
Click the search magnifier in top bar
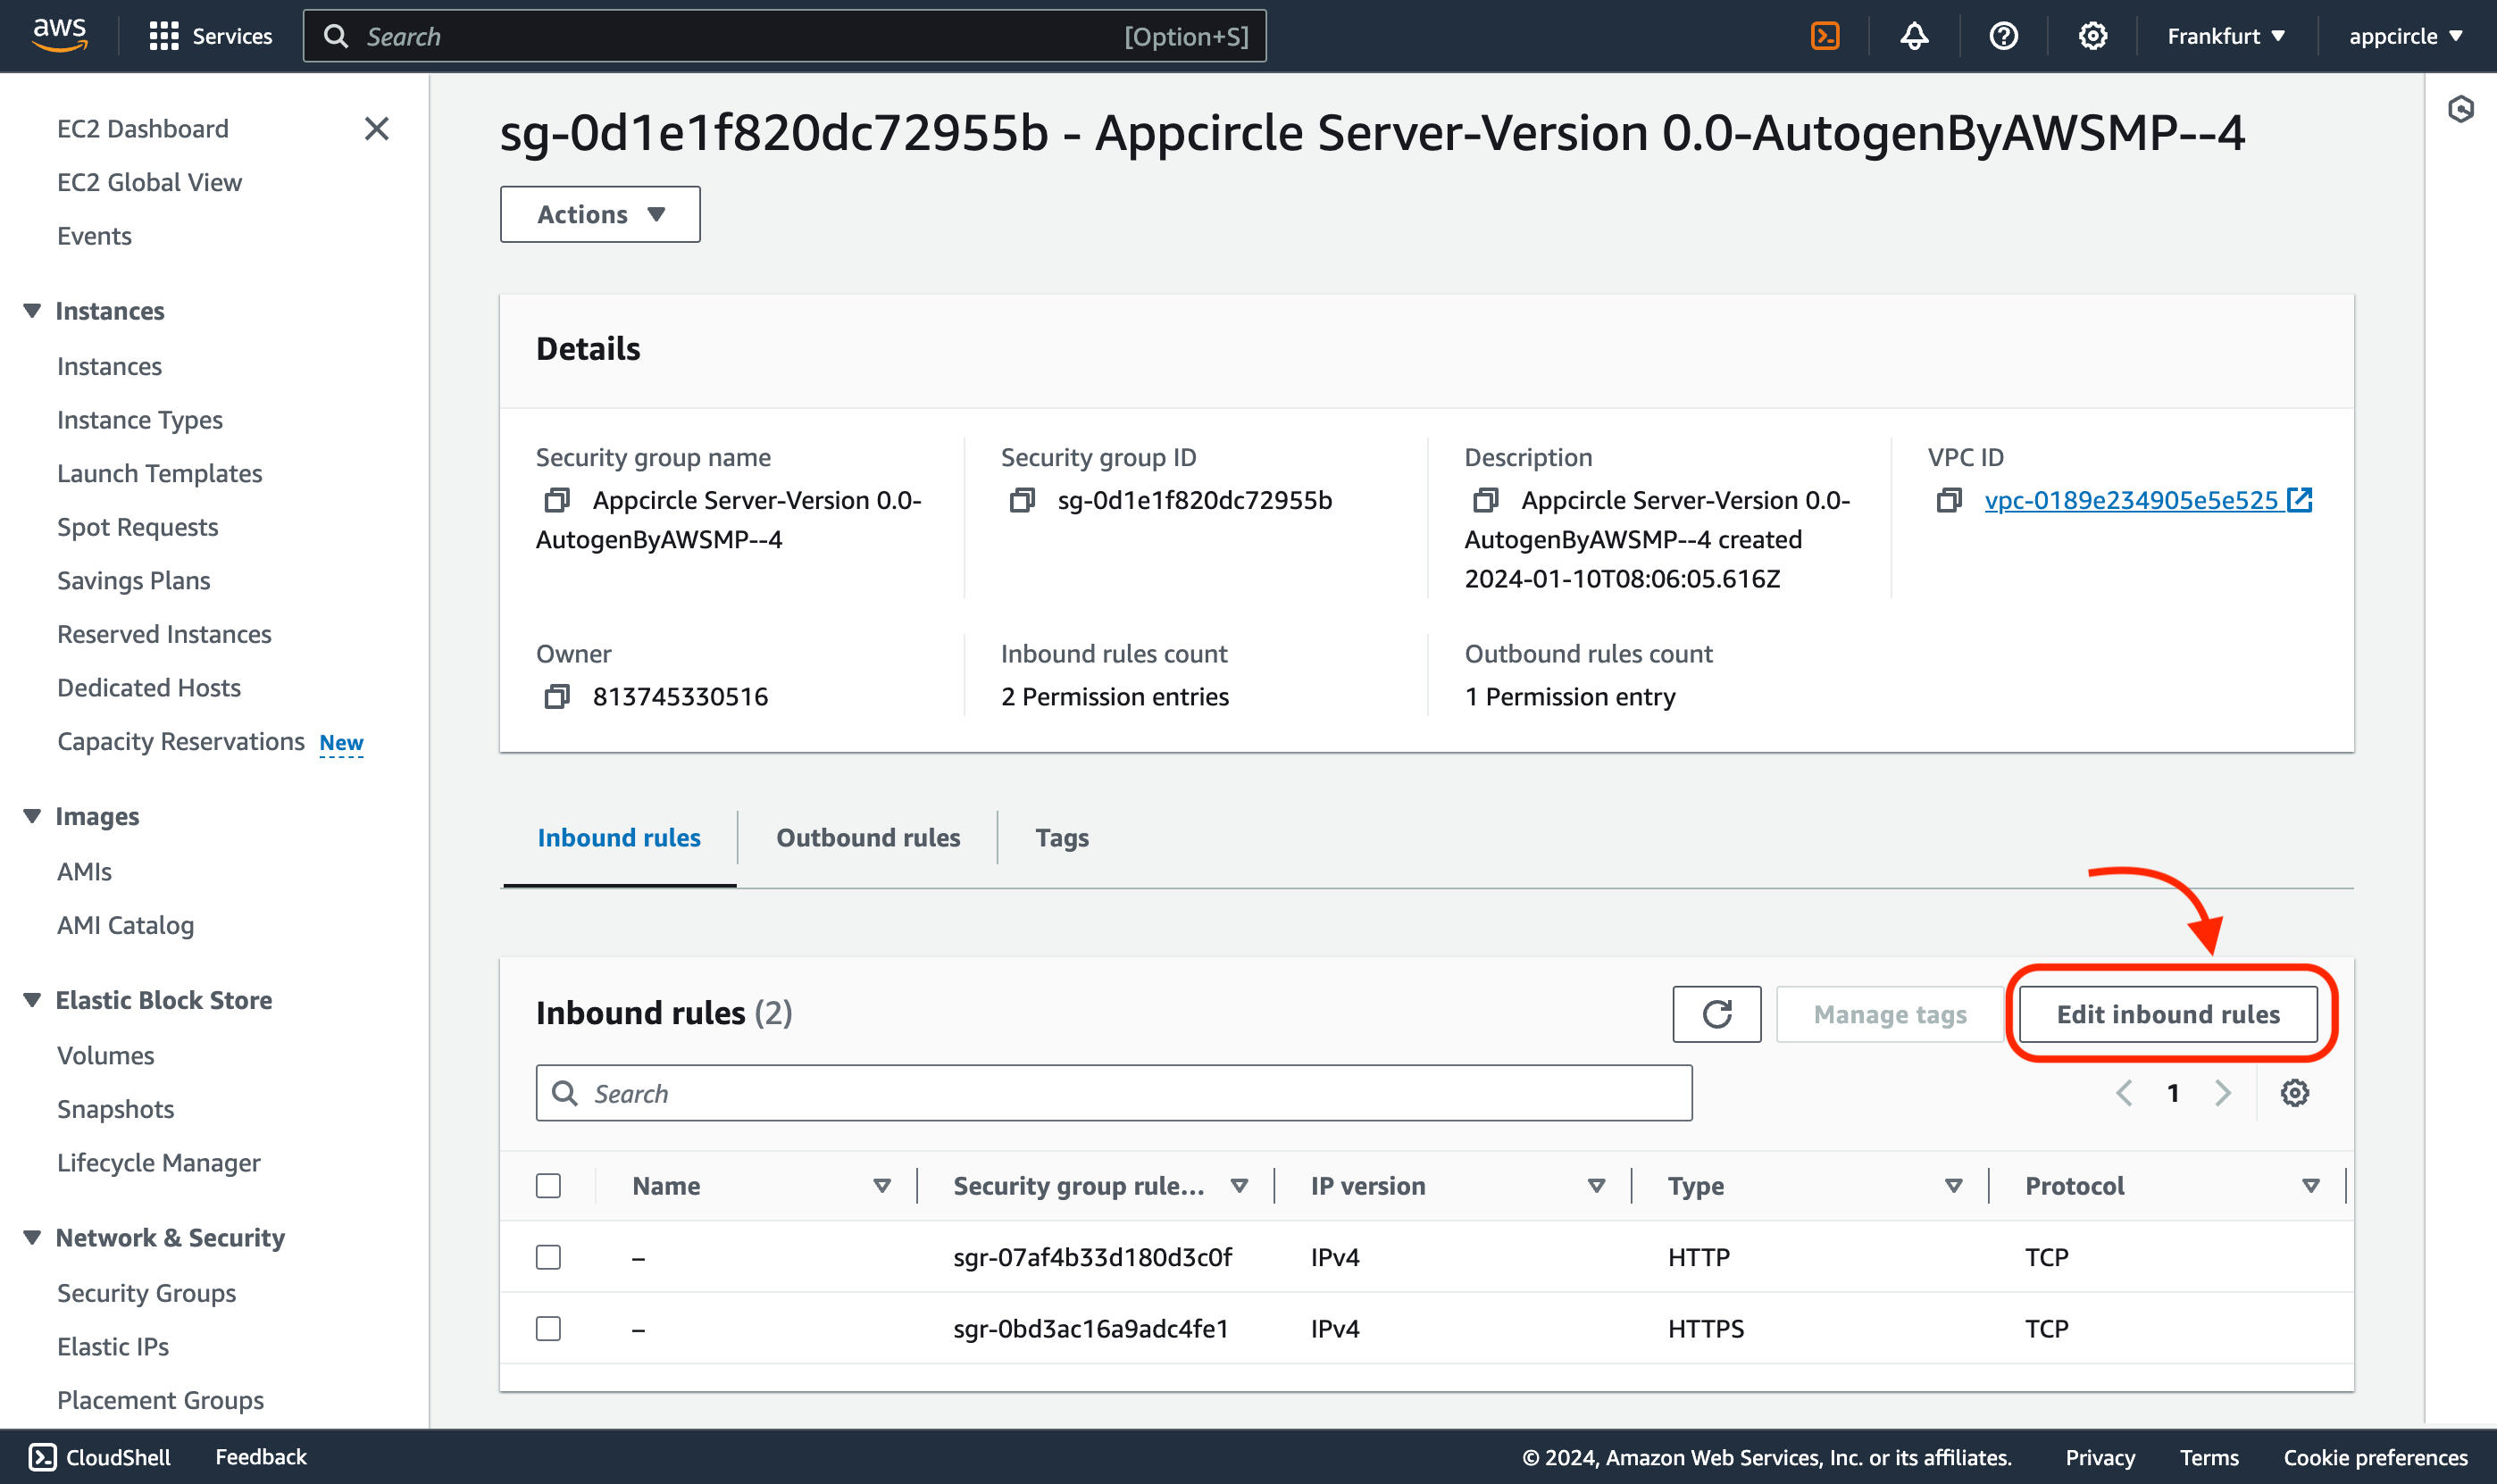tap(336, 36)
